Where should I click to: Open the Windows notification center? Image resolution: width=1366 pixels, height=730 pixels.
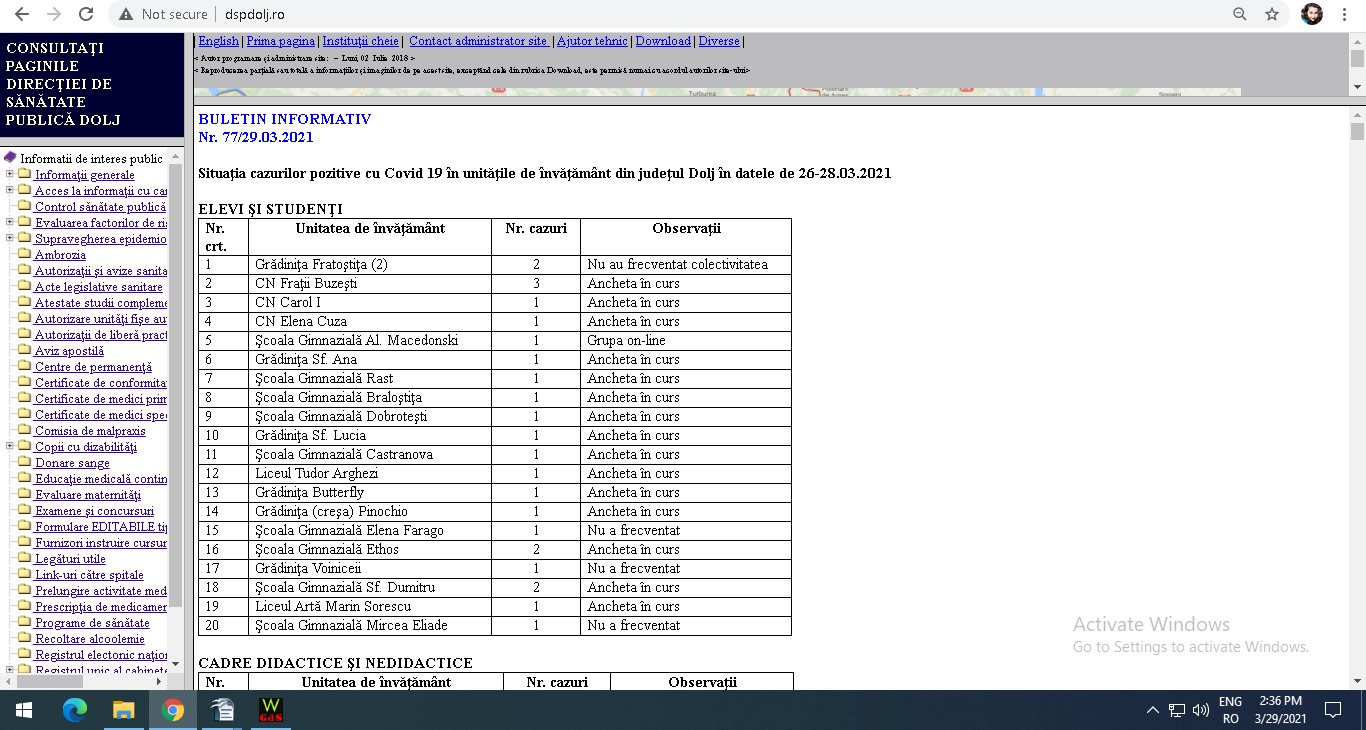[x=1332, y=710]
